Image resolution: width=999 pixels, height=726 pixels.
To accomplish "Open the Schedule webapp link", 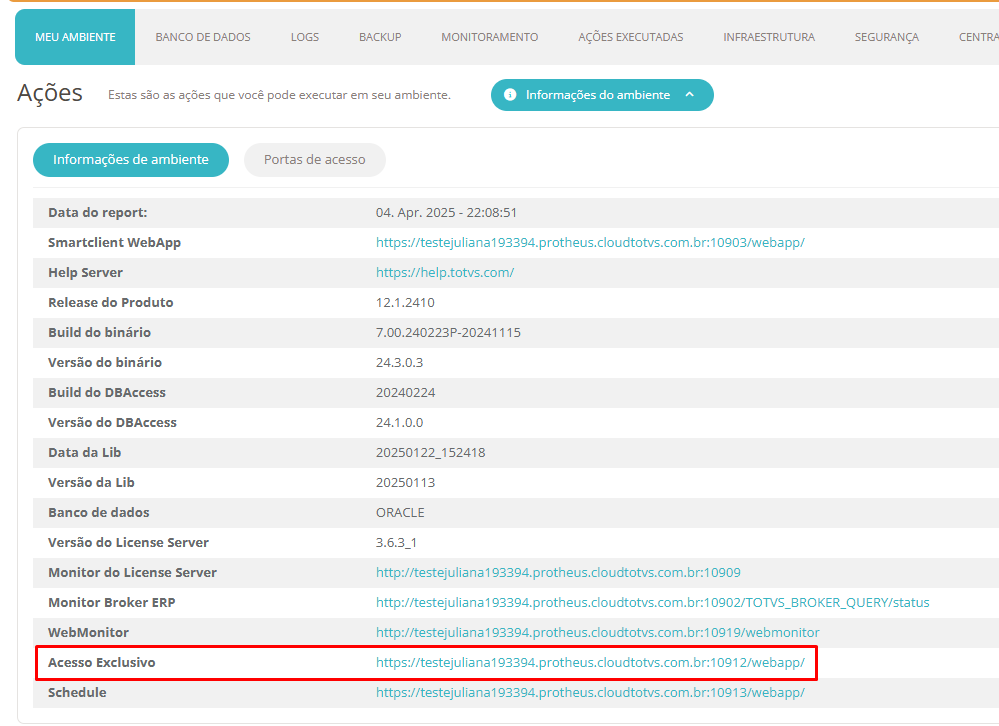I will [x=590, y=692].
